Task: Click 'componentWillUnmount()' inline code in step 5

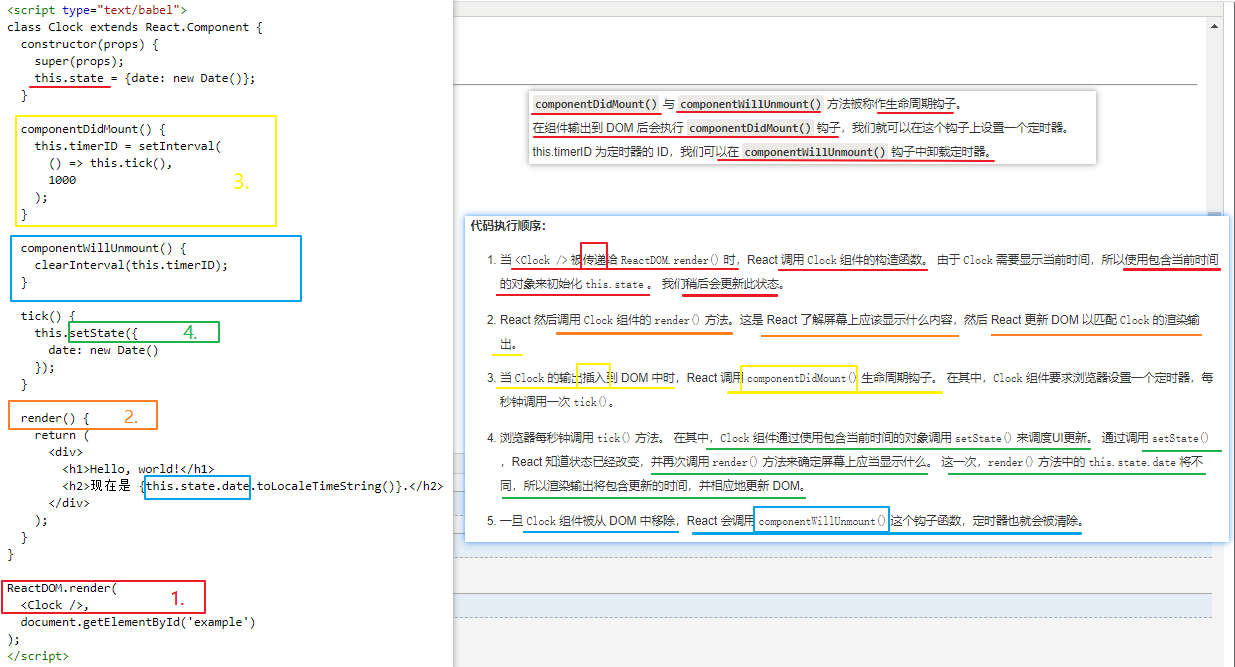Action: coord(823,521)
